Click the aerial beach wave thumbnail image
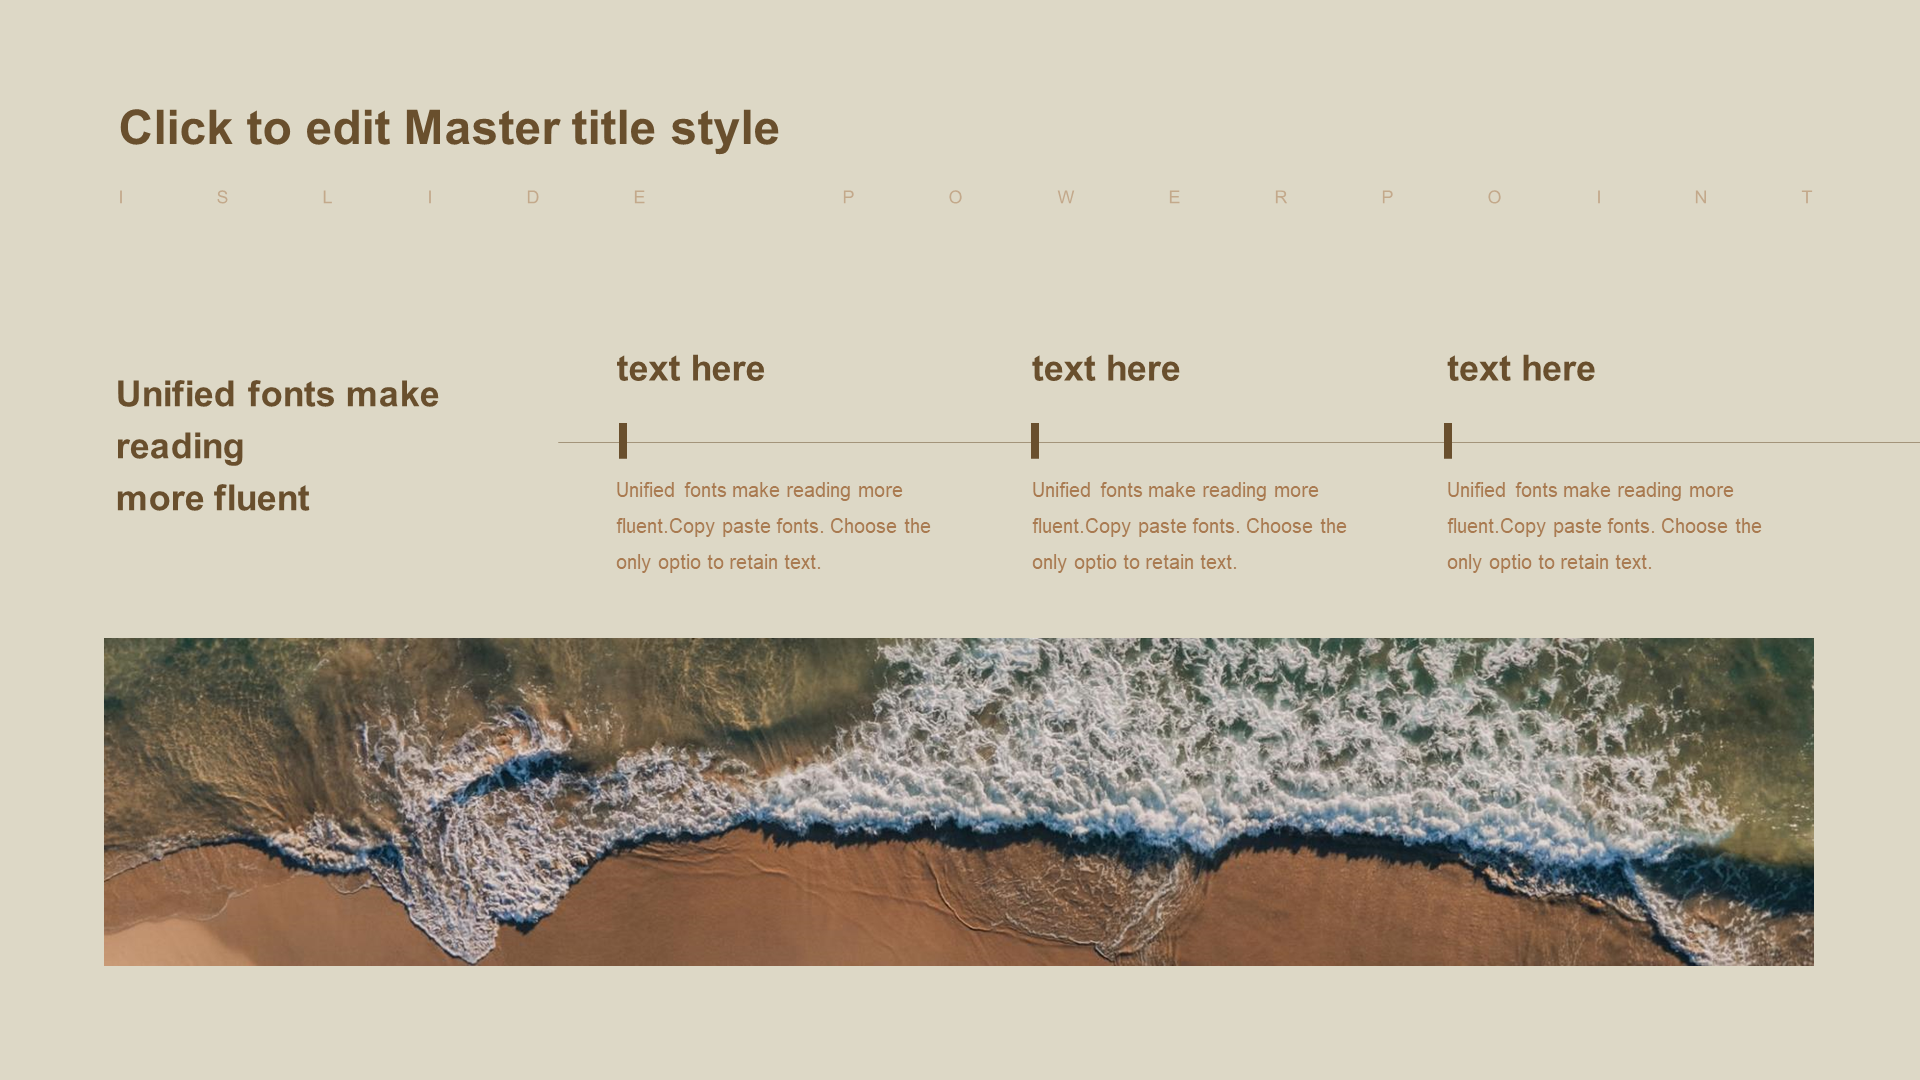 click(x=959, y=802)
